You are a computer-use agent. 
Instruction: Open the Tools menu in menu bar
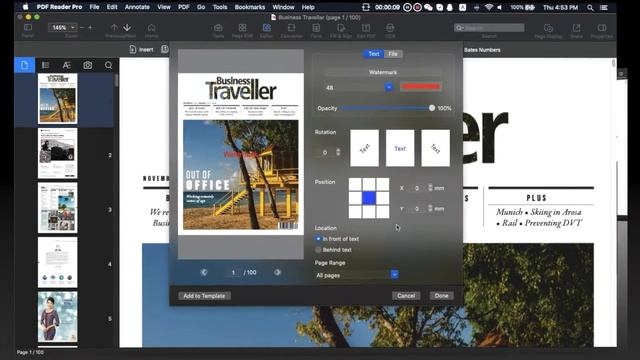point(220,7)
